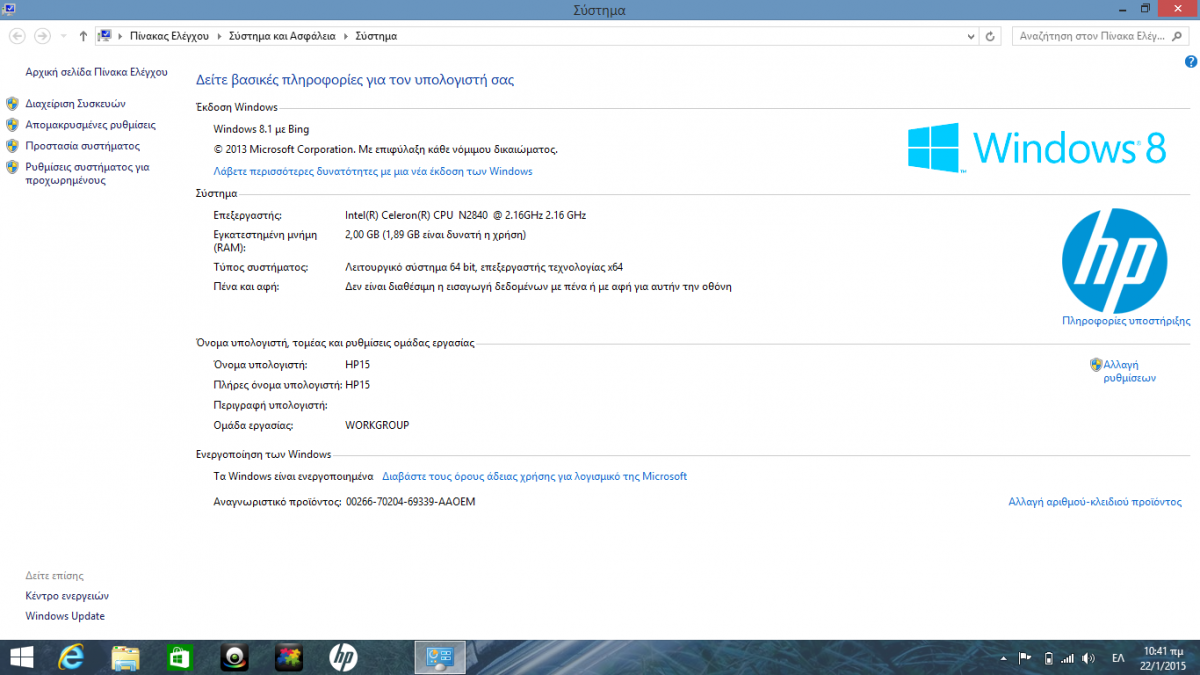
Task: Open the Windows Start button
Action: (20, 657)
